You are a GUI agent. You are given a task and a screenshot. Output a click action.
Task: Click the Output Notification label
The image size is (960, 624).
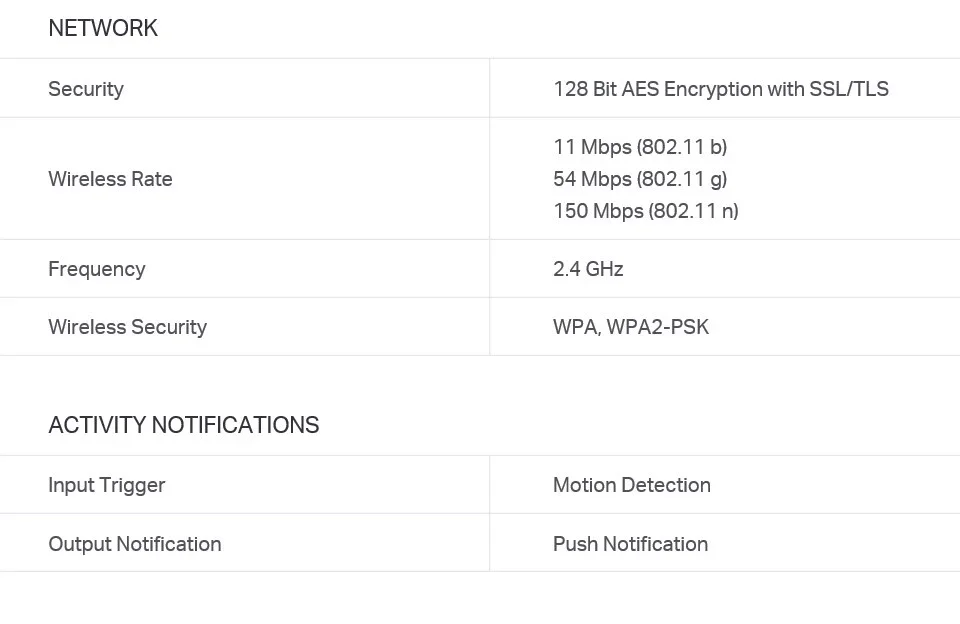click(x=135, y=544)
